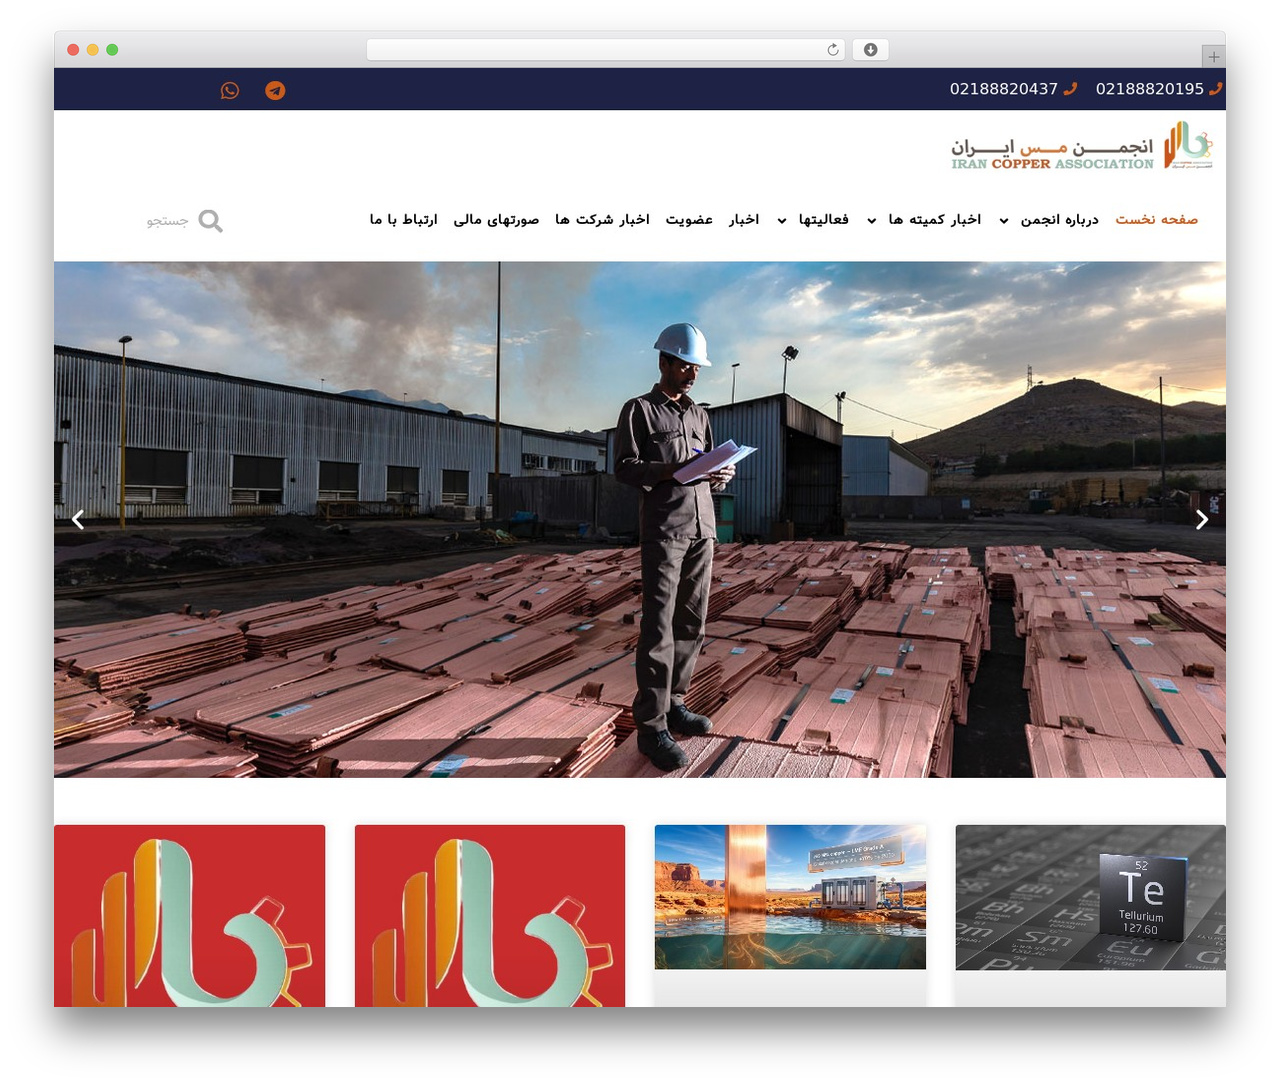Reload page using the browser refresh icon
The width and height of the screenshot is (1280, 1084).
click(833, 50)
